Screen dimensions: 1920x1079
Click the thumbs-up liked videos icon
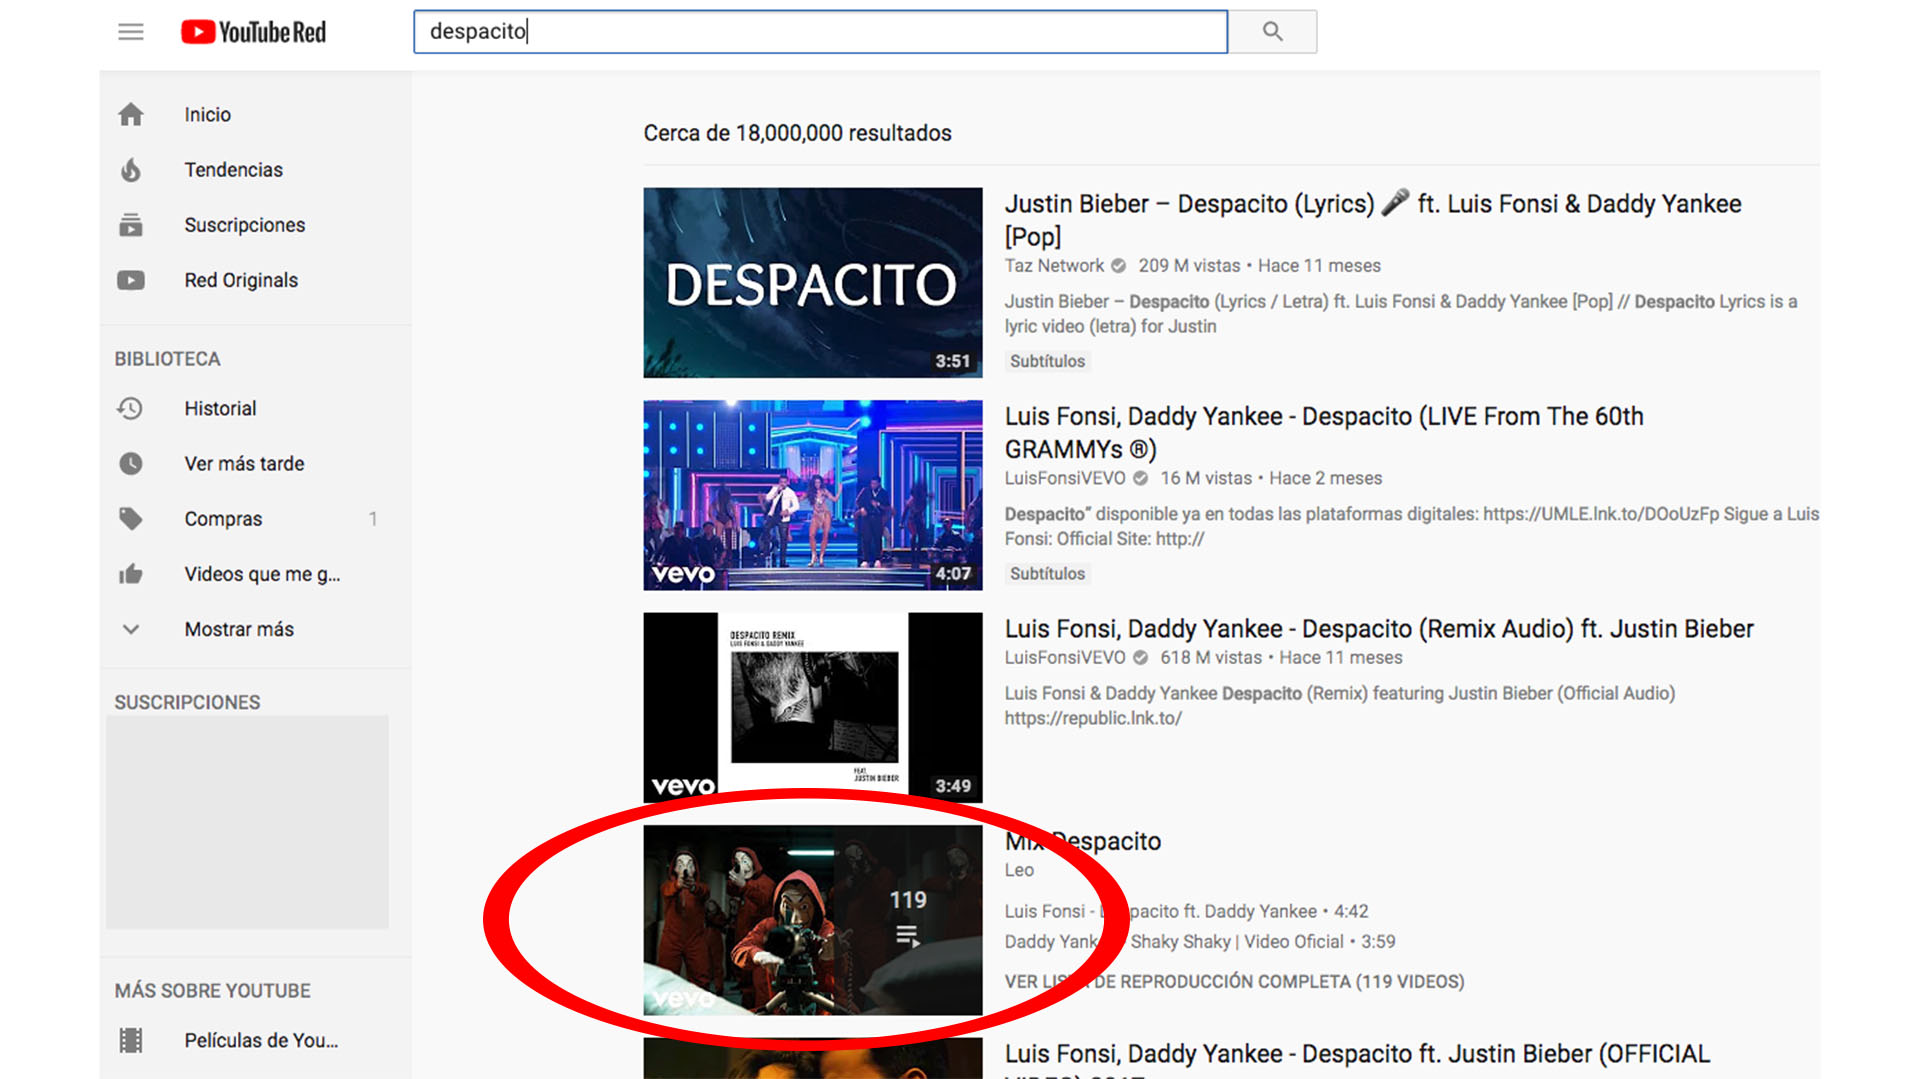[131, 574]
